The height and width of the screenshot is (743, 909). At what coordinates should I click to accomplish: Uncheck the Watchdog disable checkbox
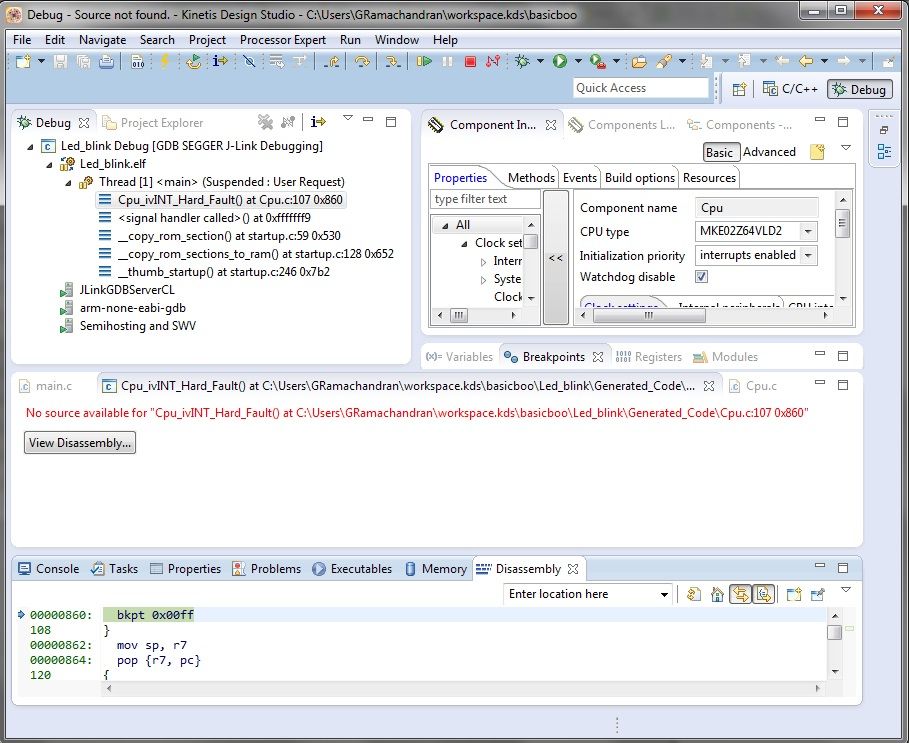pyautogui.click(x=701, y=277)
